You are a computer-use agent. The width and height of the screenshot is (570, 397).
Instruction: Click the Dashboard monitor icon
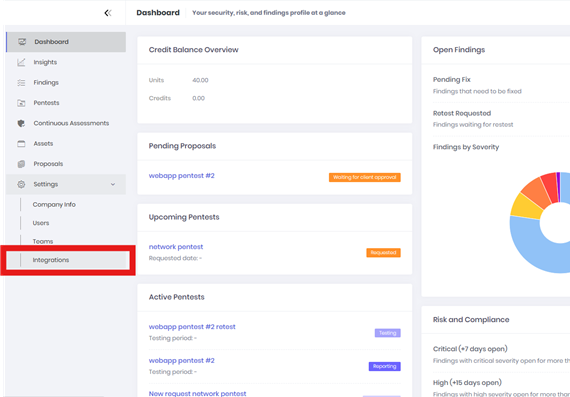[22, 42]
